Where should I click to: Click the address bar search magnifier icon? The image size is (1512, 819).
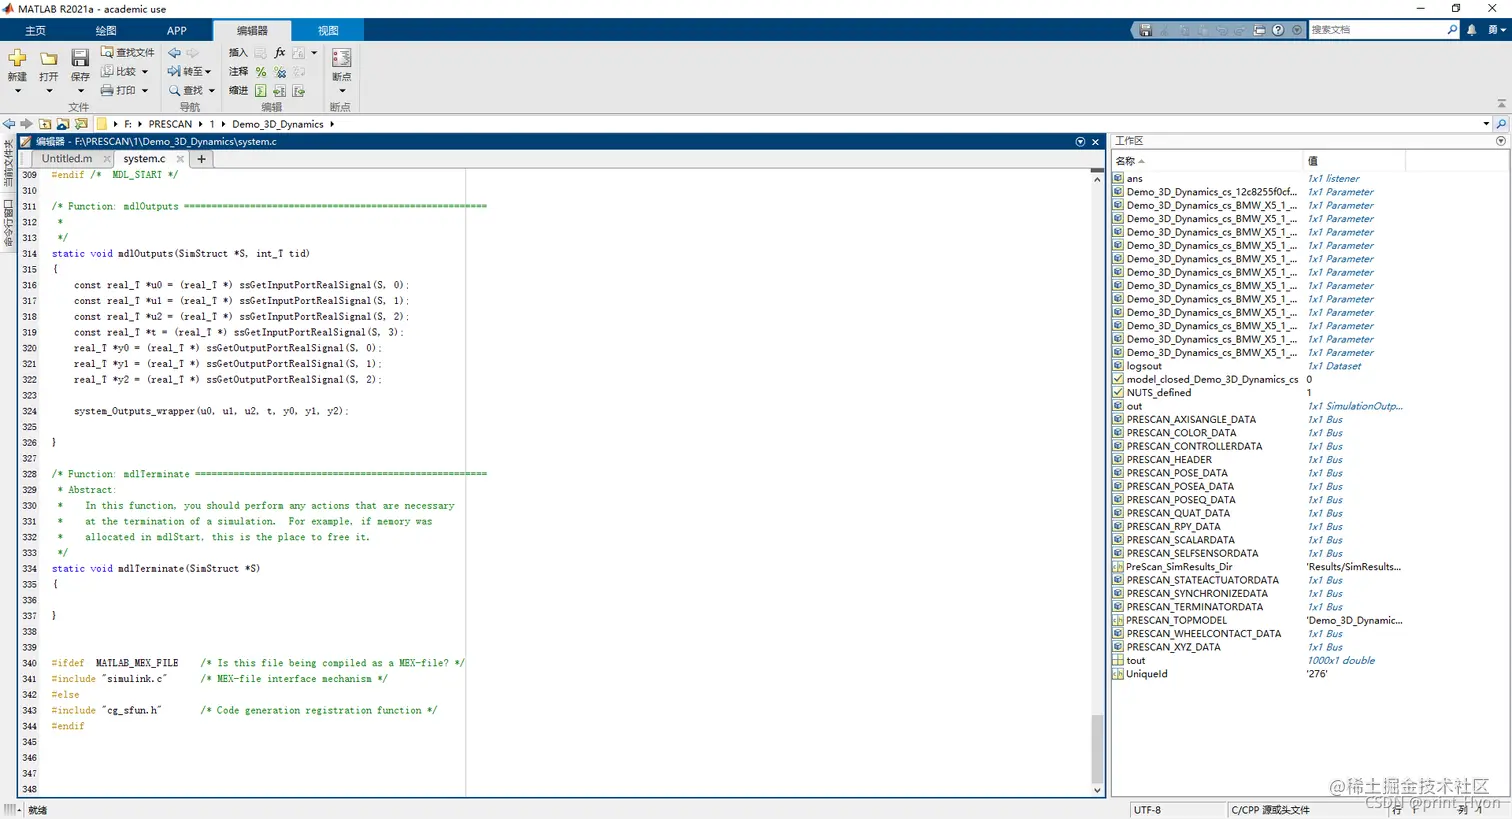(1501, 124)
